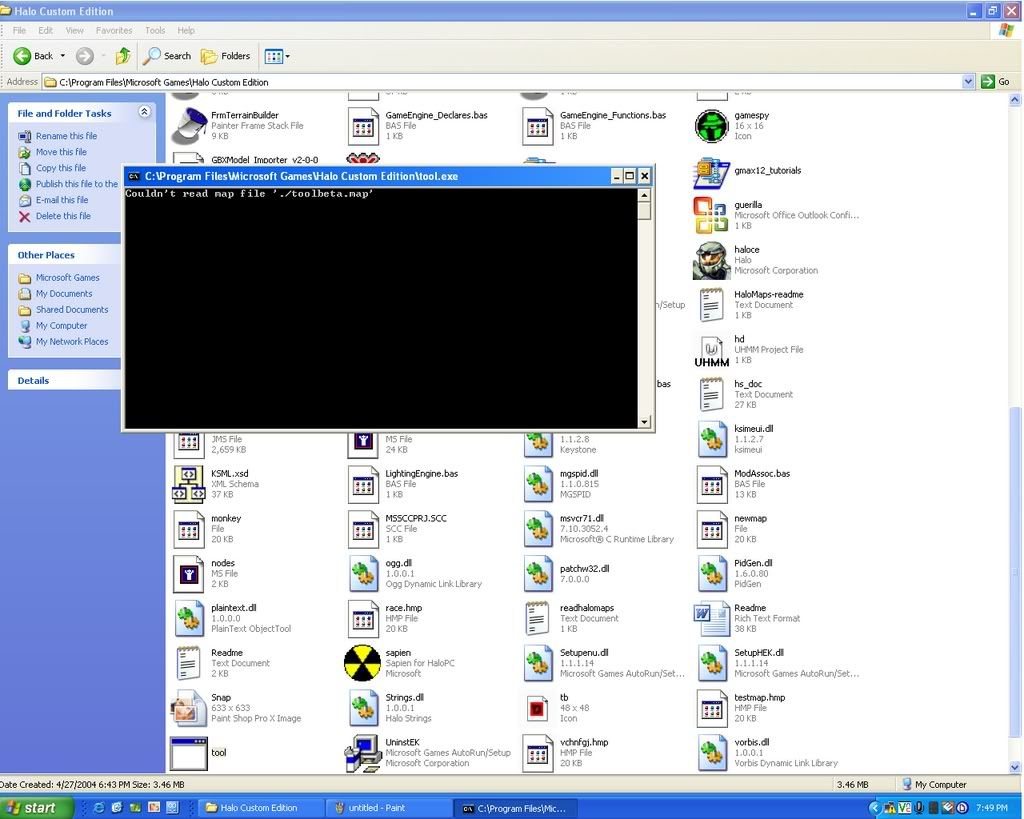Open the Back history dropdown arrow

point(63,56)
